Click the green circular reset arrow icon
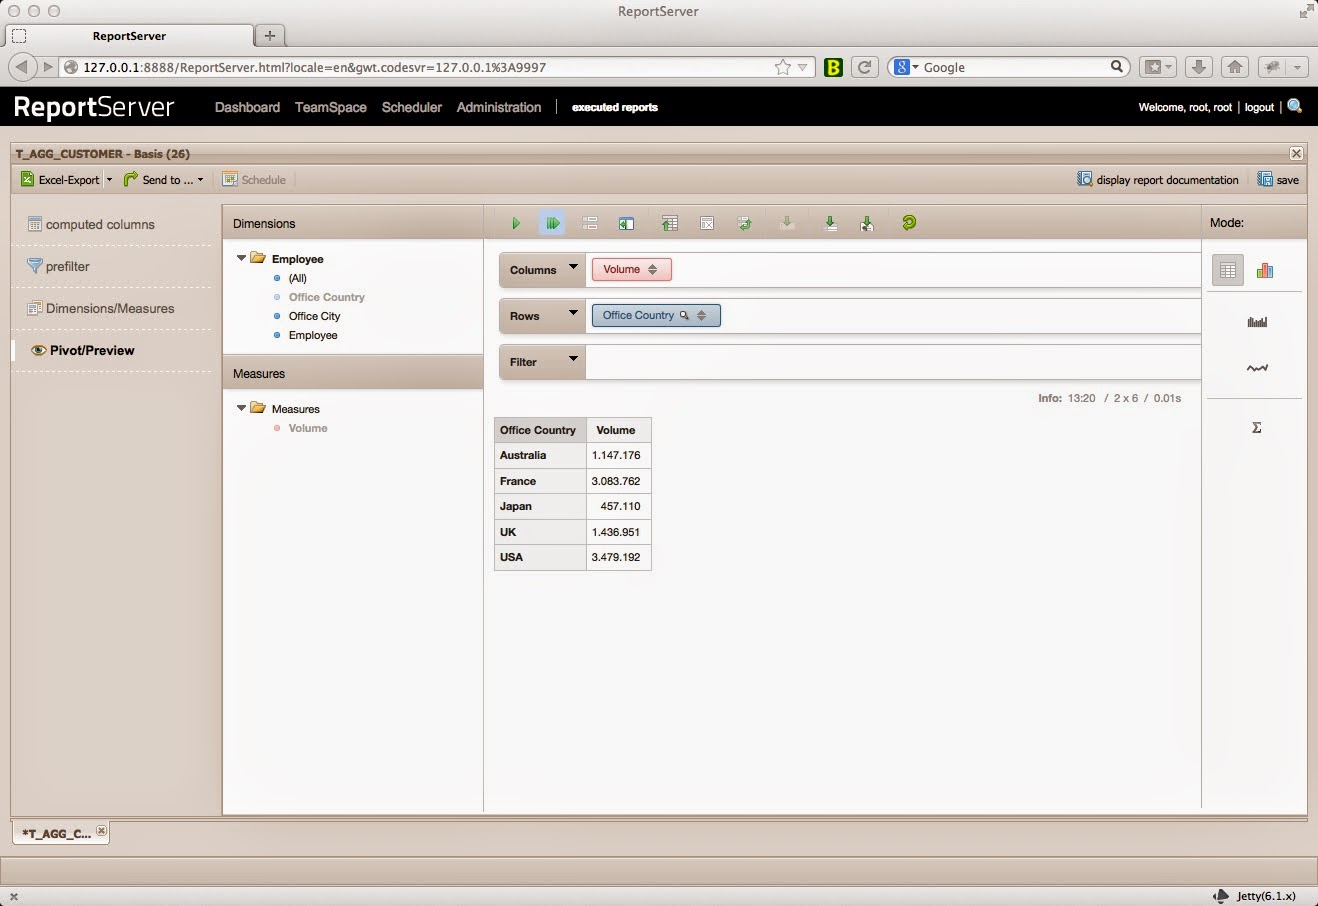 coord(909,223)
